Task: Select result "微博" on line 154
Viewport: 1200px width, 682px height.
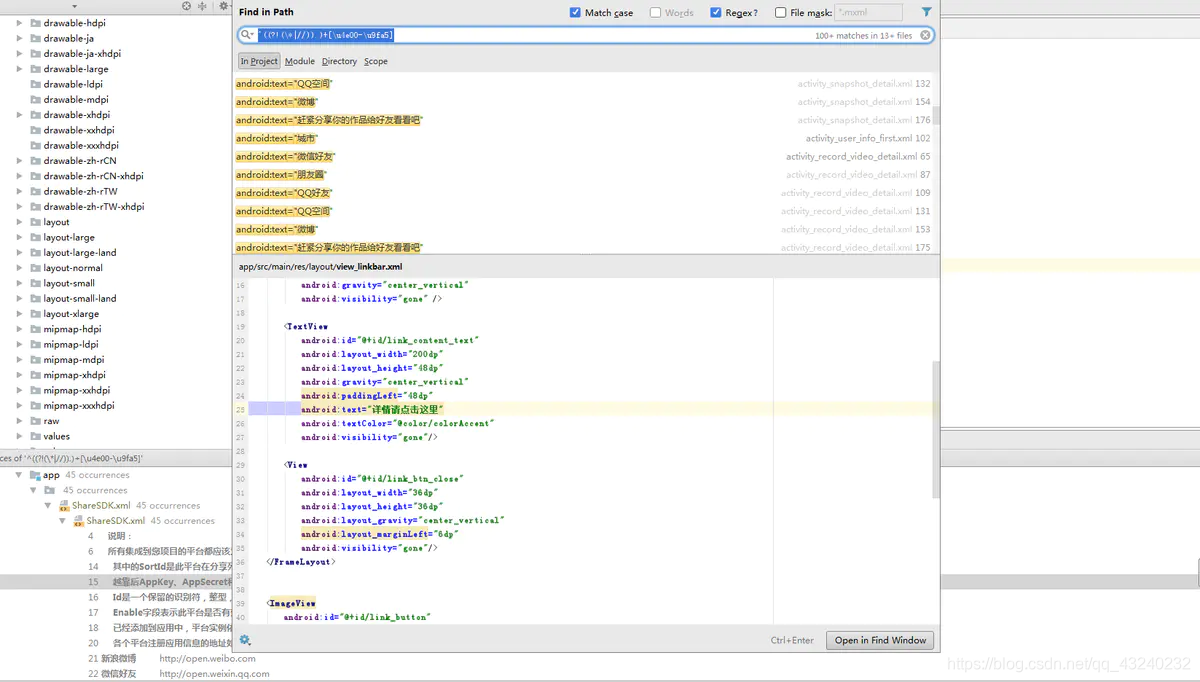Action: click(583, 102)
